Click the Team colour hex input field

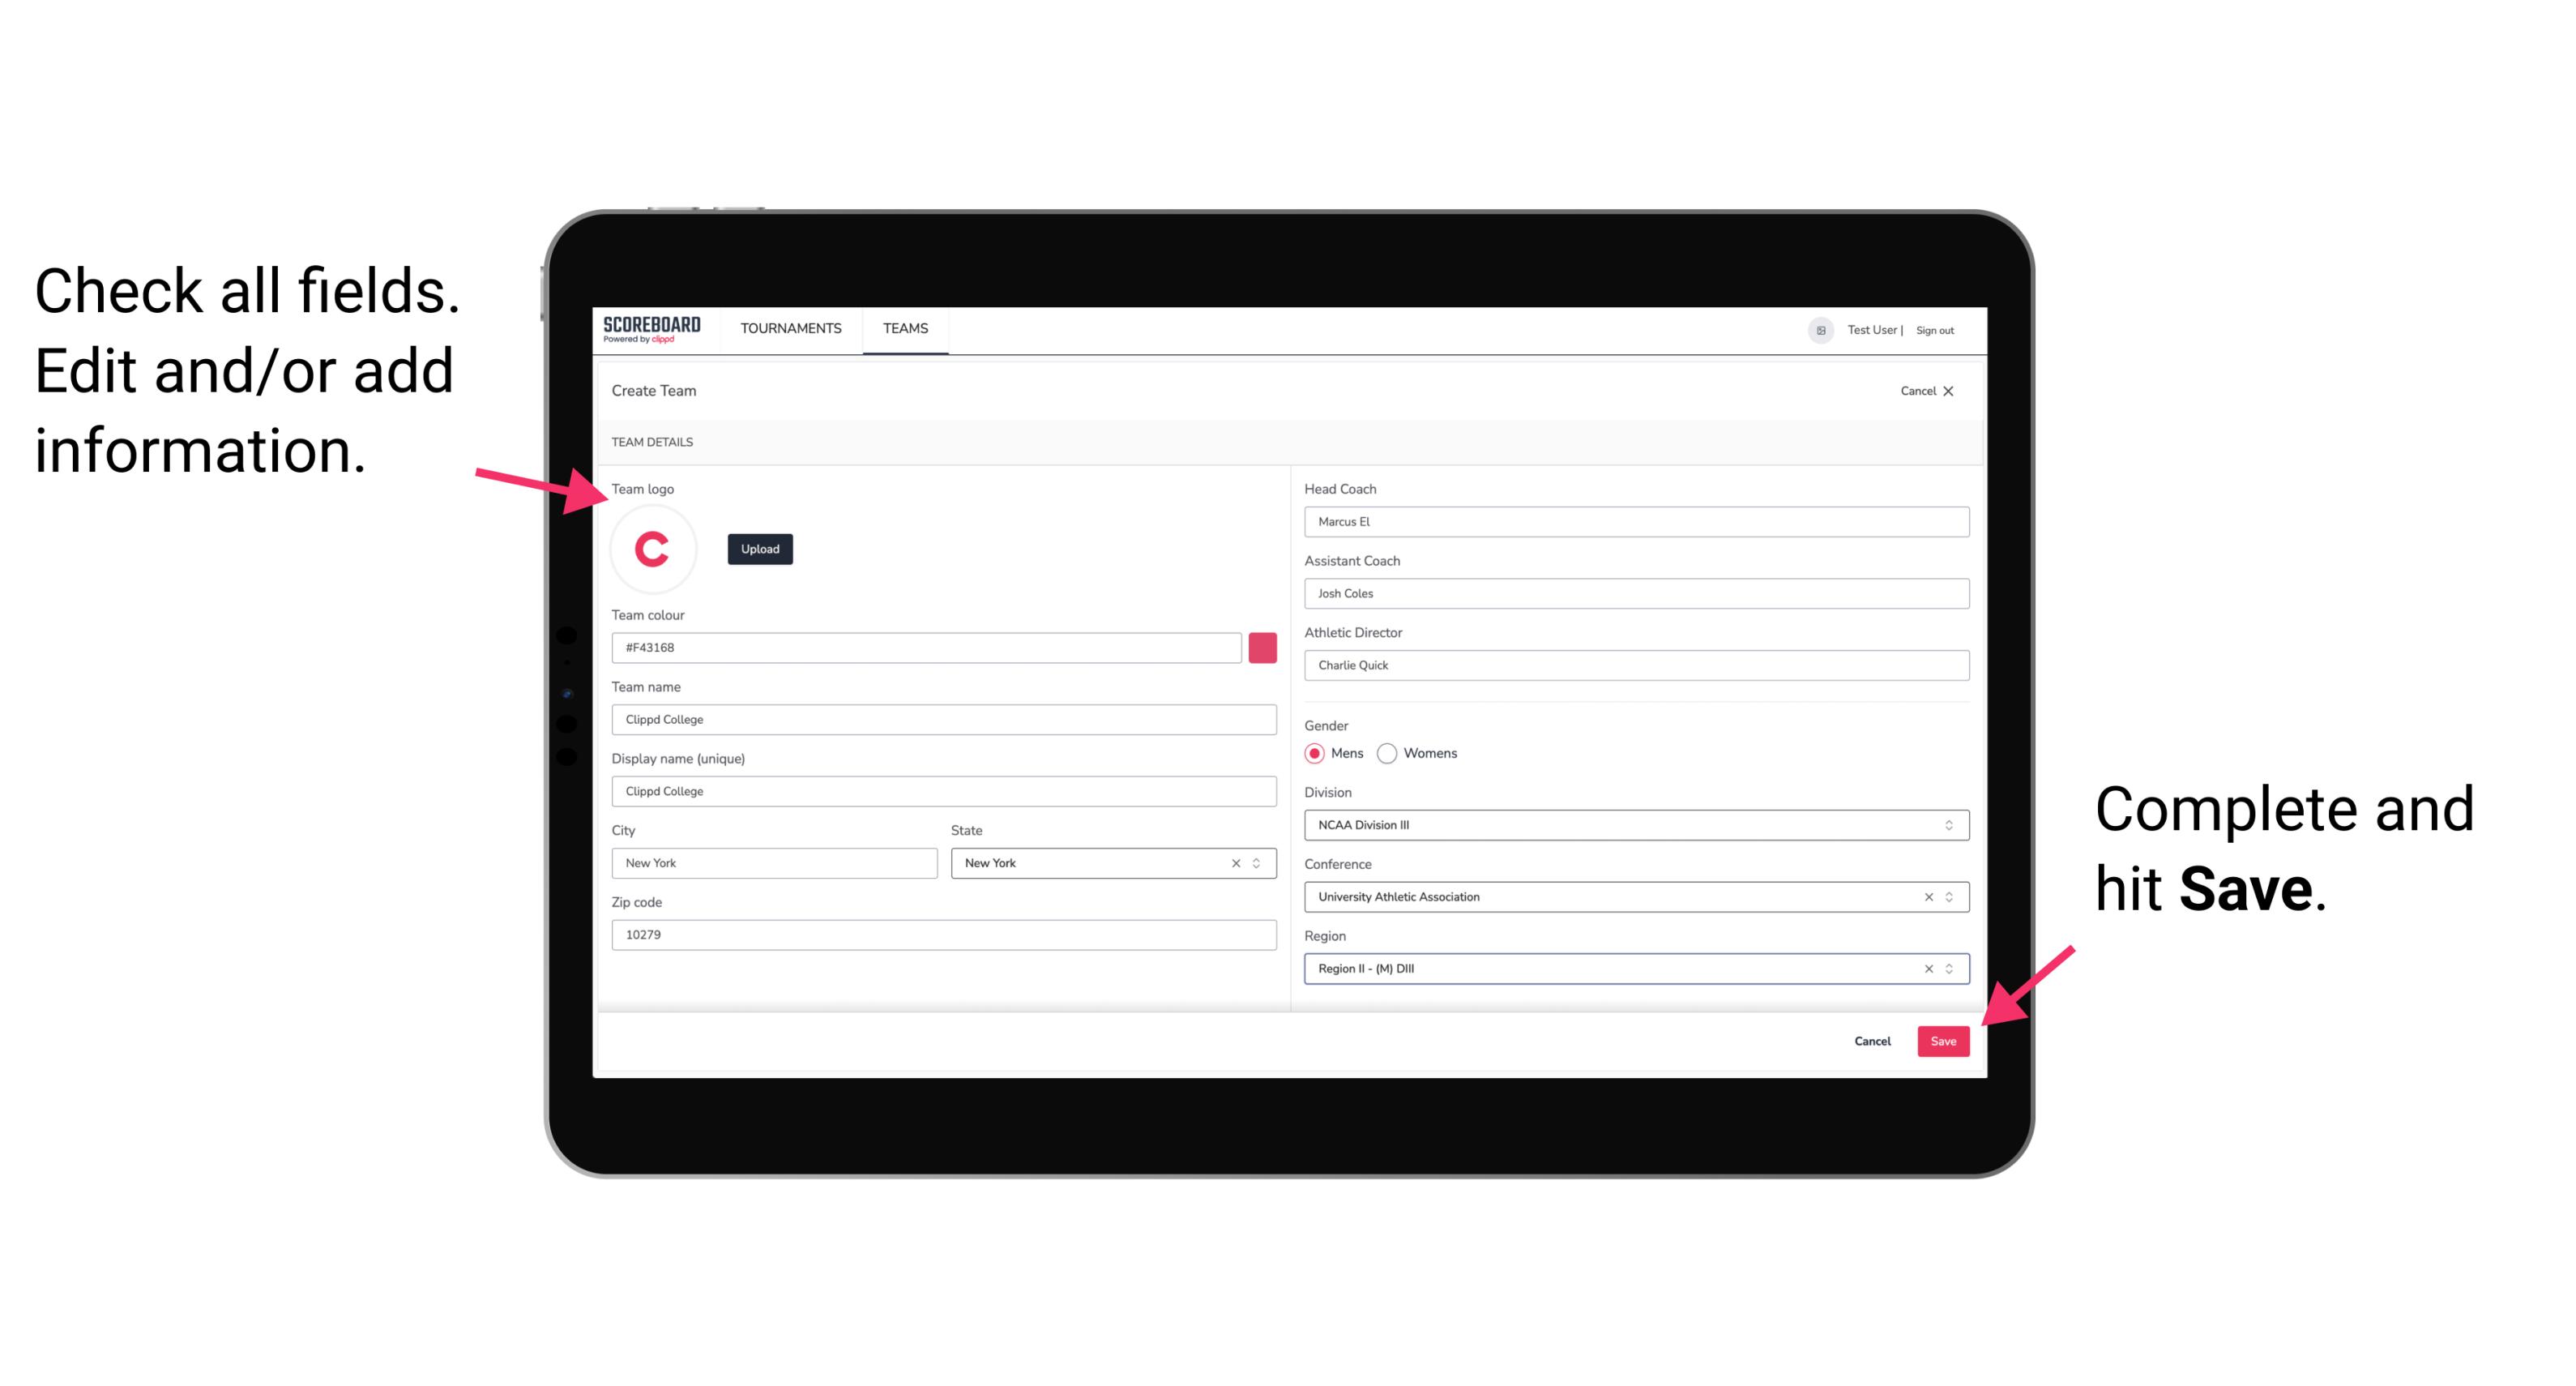pos(928,647)
